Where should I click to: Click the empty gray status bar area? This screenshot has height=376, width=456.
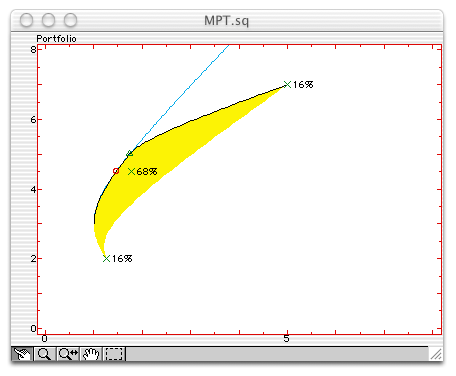coord(277,354)
